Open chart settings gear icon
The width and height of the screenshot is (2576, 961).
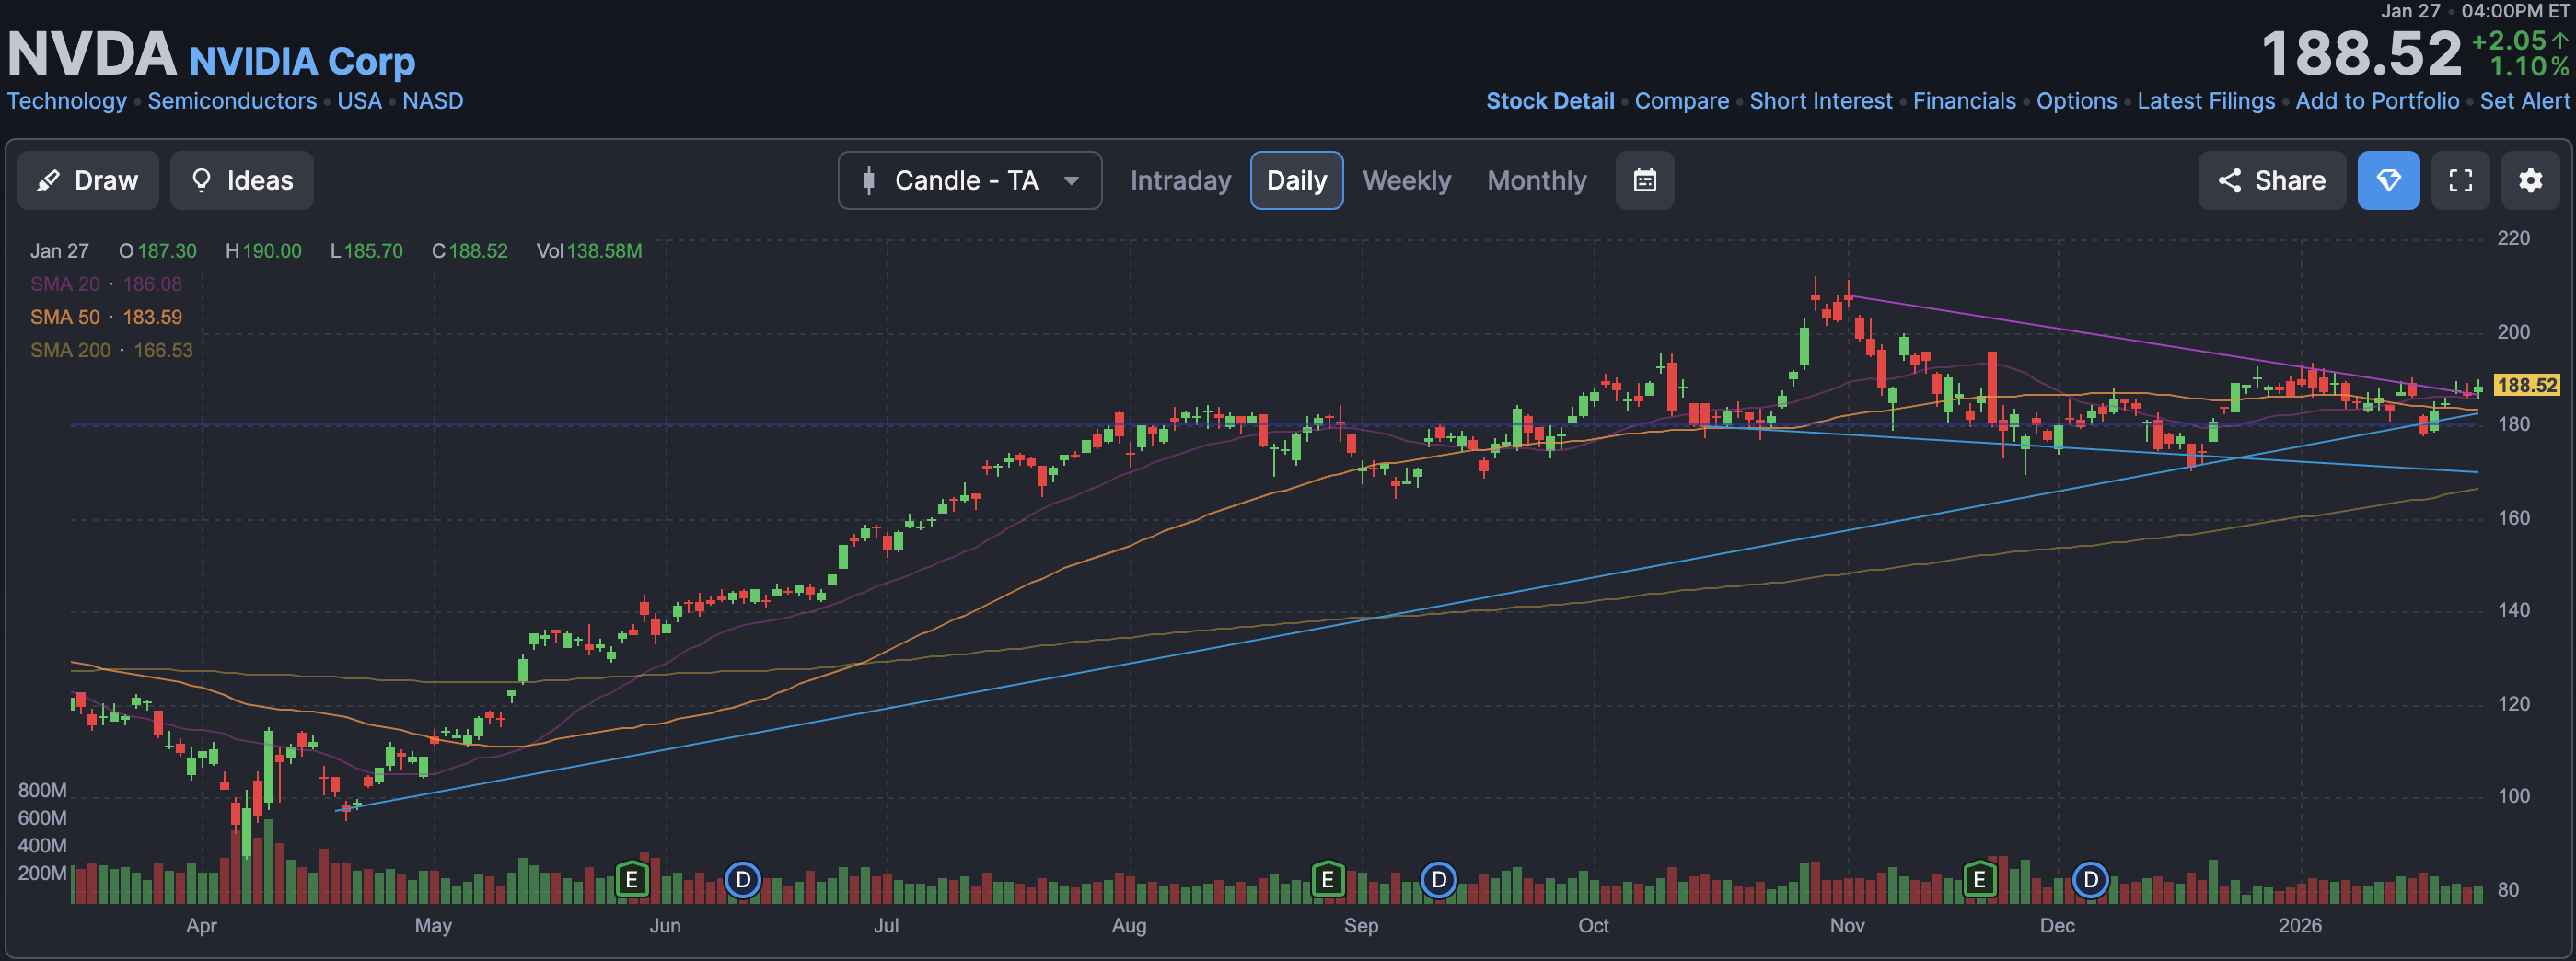2531,180
